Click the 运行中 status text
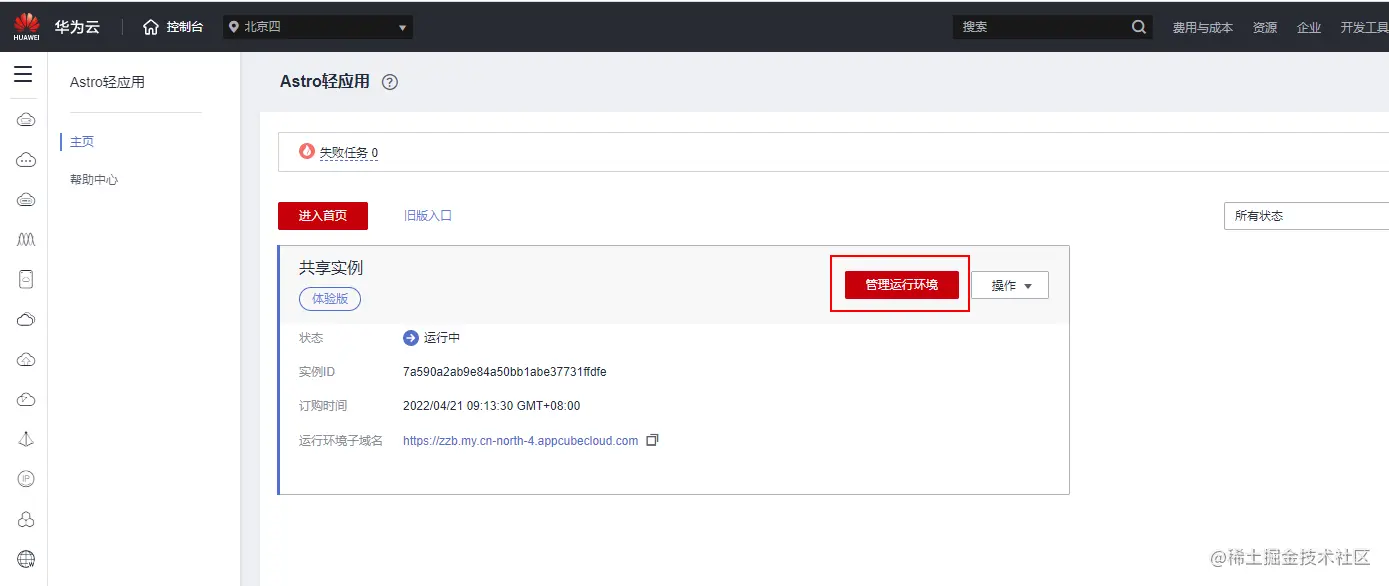The image size is (1389, 586). 442,338
